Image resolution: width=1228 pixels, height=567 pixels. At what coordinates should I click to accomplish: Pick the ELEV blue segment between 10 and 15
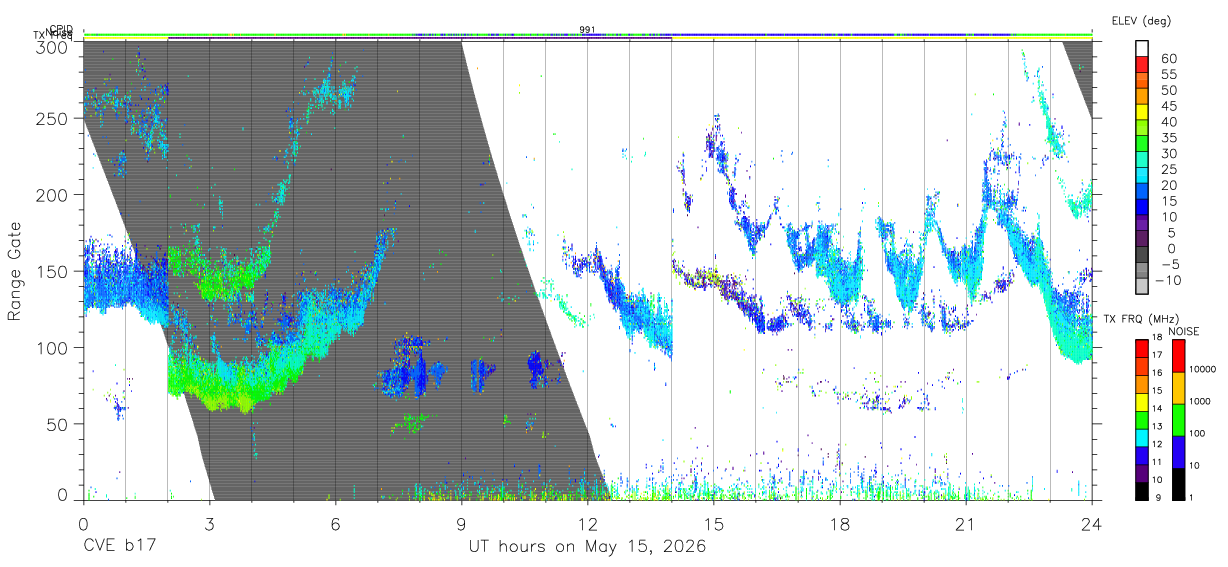[1142, 208]
